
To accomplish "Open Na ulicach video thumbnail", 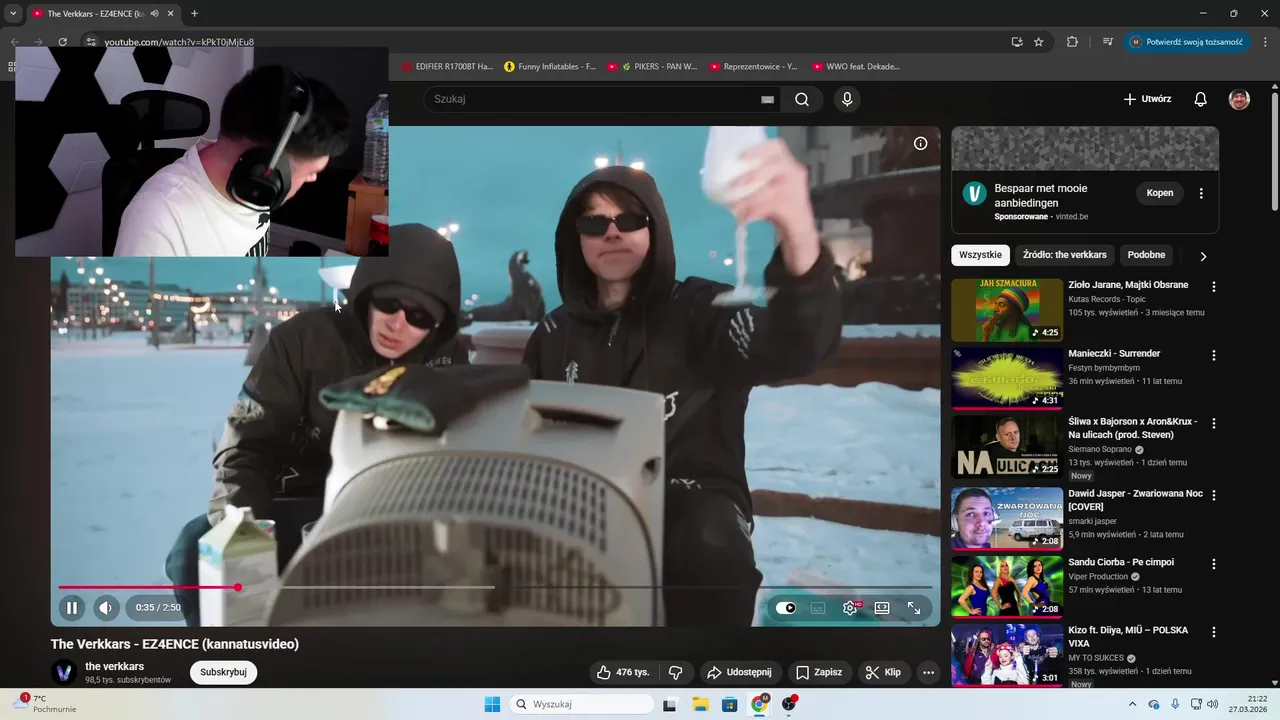I will pos(1007,448).
